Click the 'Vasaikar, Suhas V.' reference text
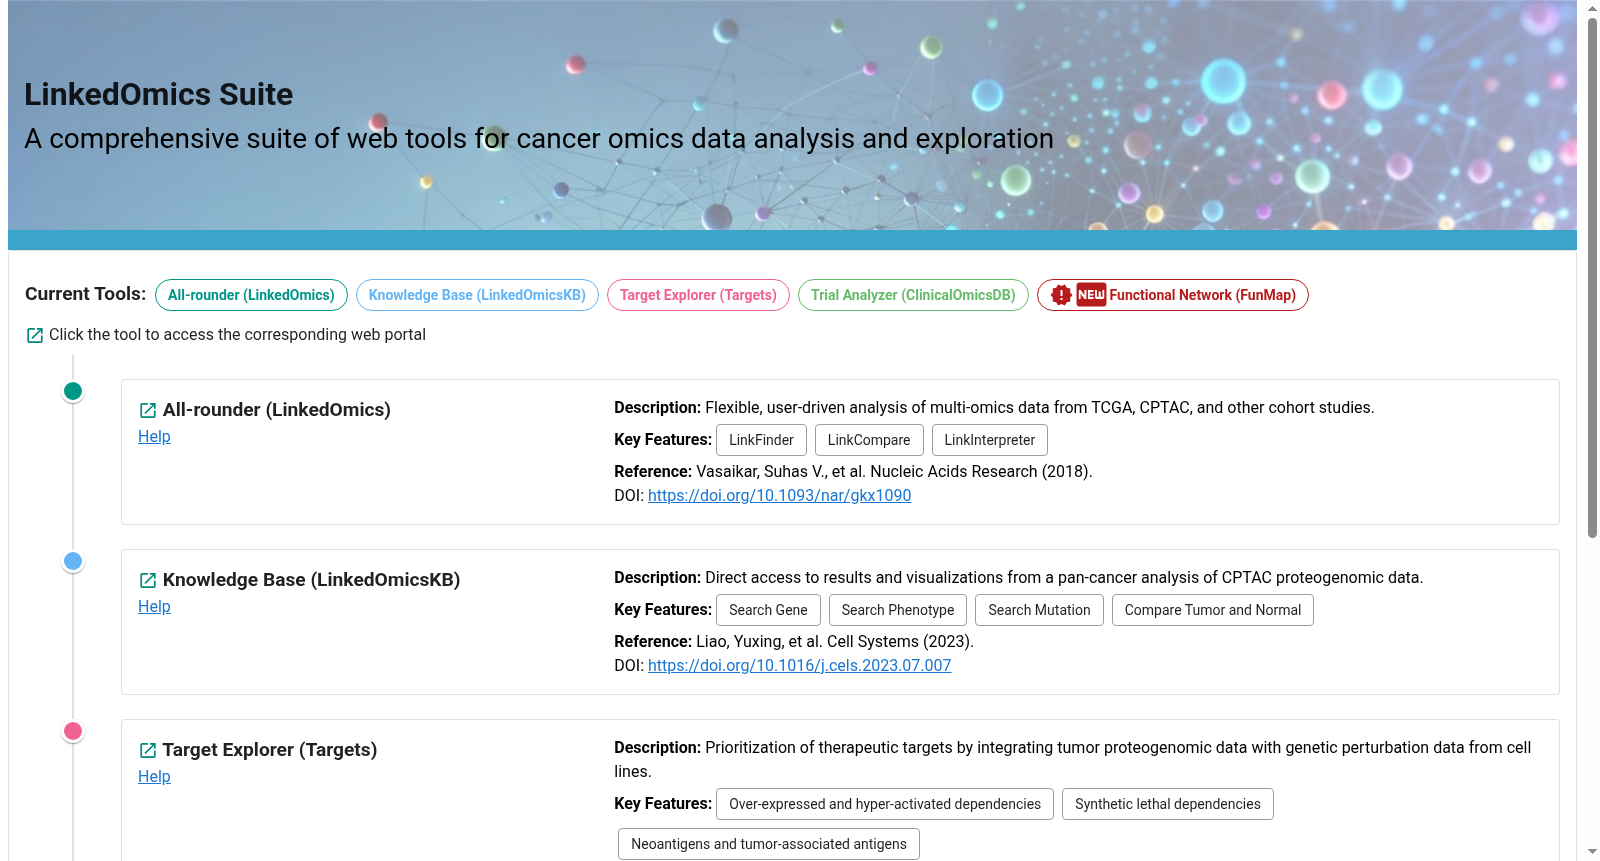The width and height of the screenshot is (1600, 861). [761, 472]
